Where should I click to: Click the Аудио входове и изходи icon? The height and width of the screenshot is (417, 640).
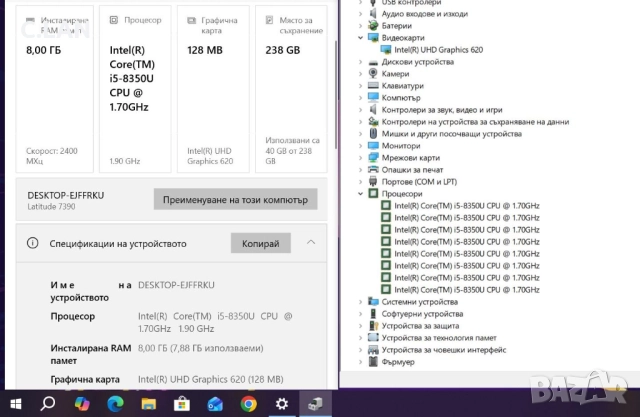point(373,13)
